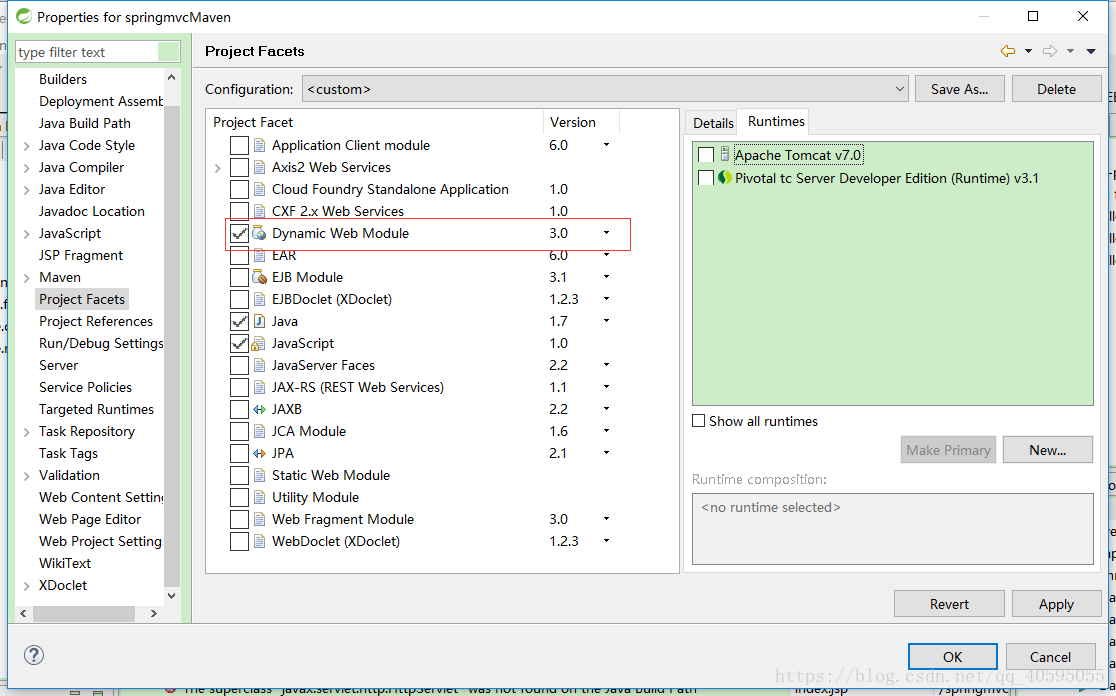The image size is (1116, 696).
Task: Click the sidebar horizontal scrollbar
Action: pyautogui.click(x=84, y=613)
